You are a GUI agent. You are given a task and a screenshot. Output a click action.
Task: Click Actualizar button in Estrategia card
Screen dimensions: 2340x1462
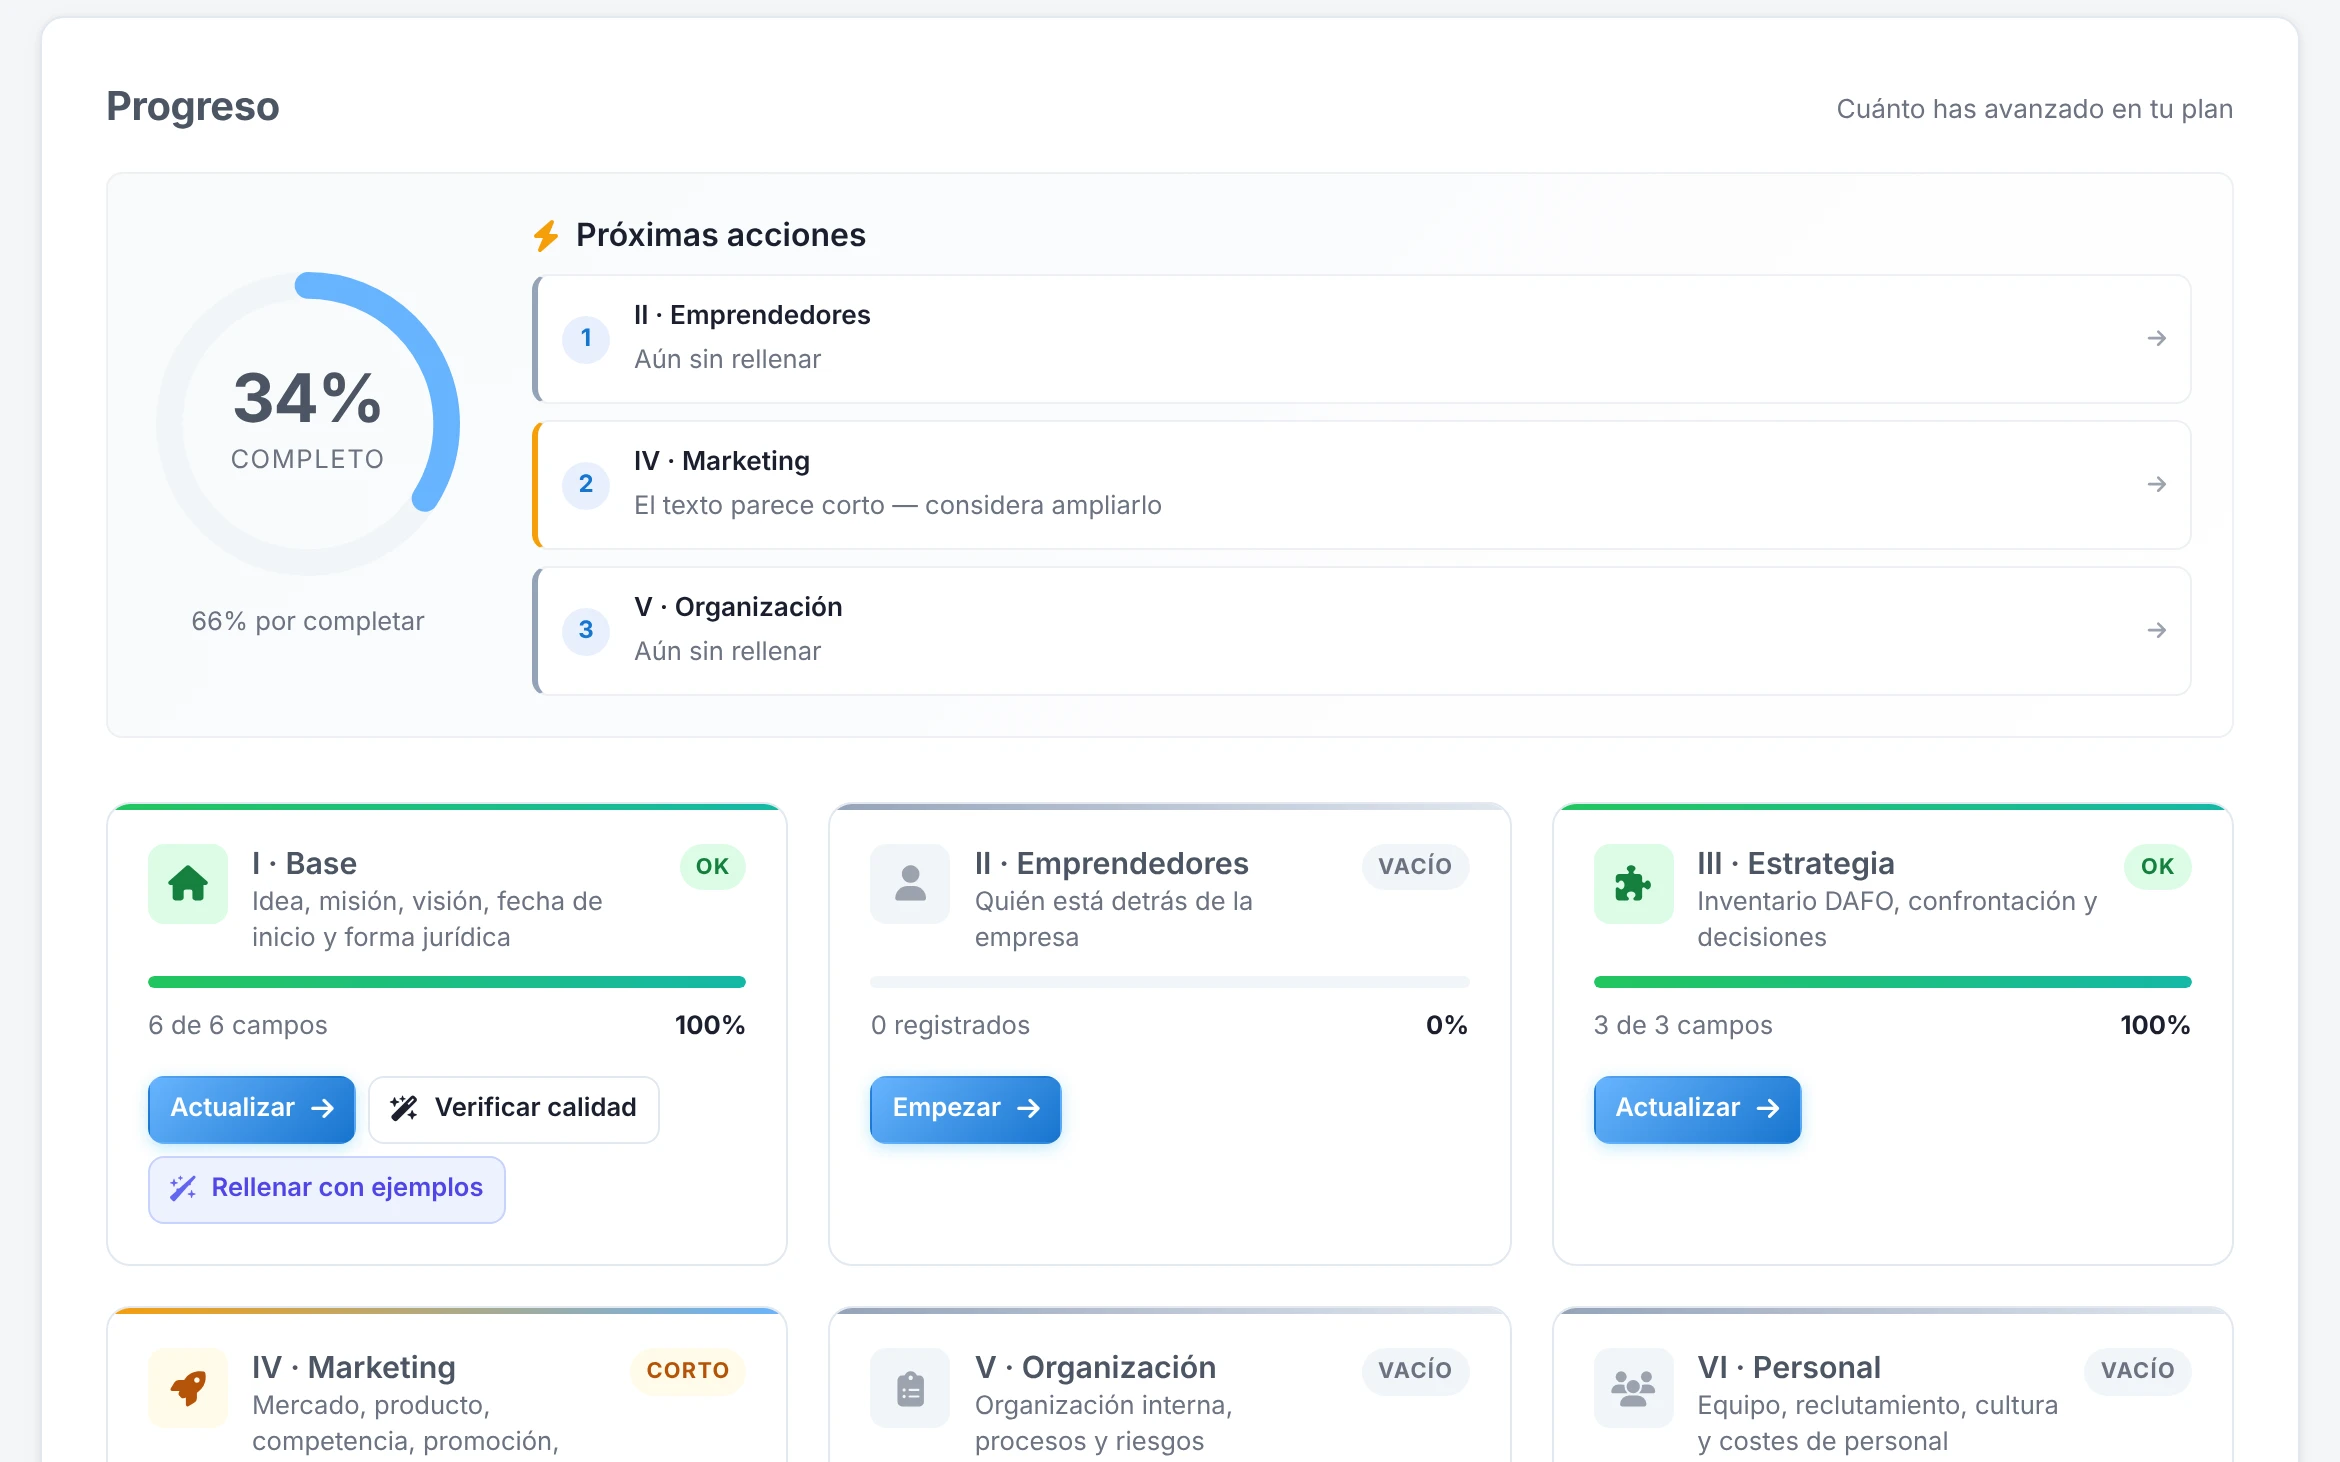(1697, 1108)
